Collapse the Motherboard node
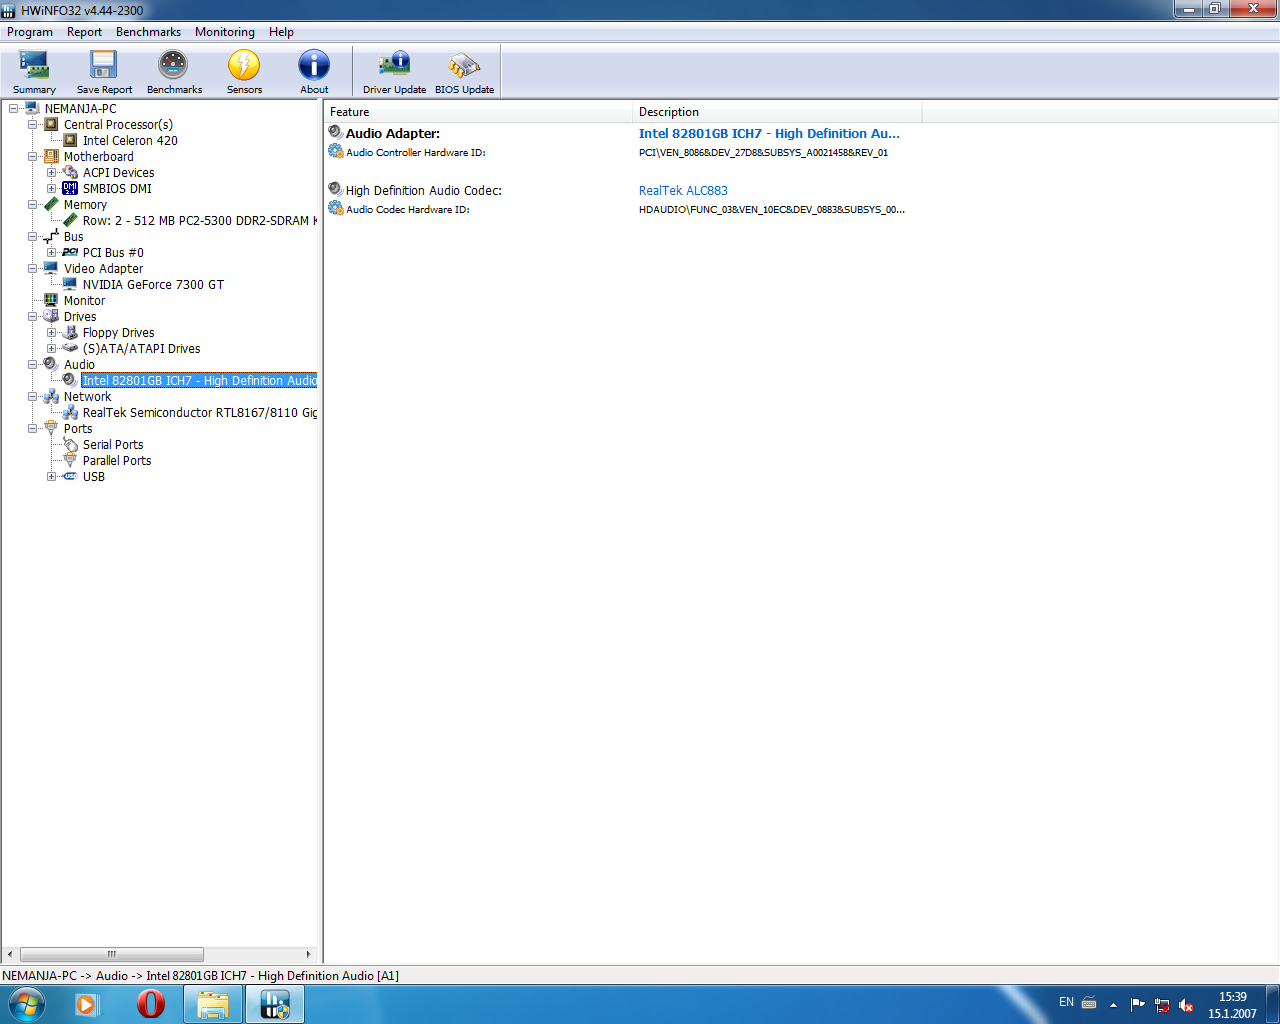 point(32,156)
